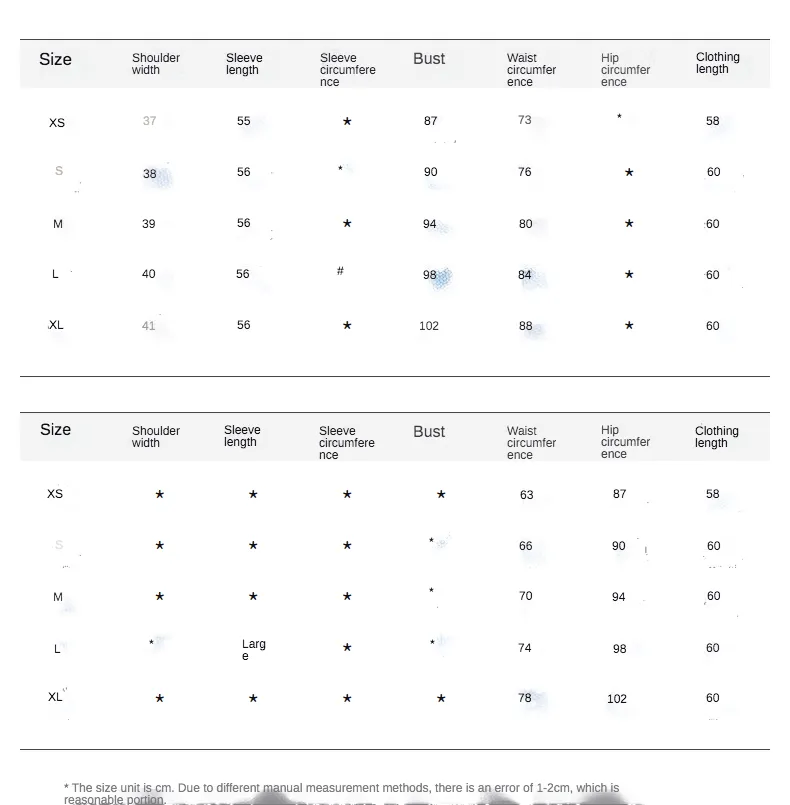790x805 pixels.
Task: Select the 'Bust' header of the bottom table
Action: point(429,432)
